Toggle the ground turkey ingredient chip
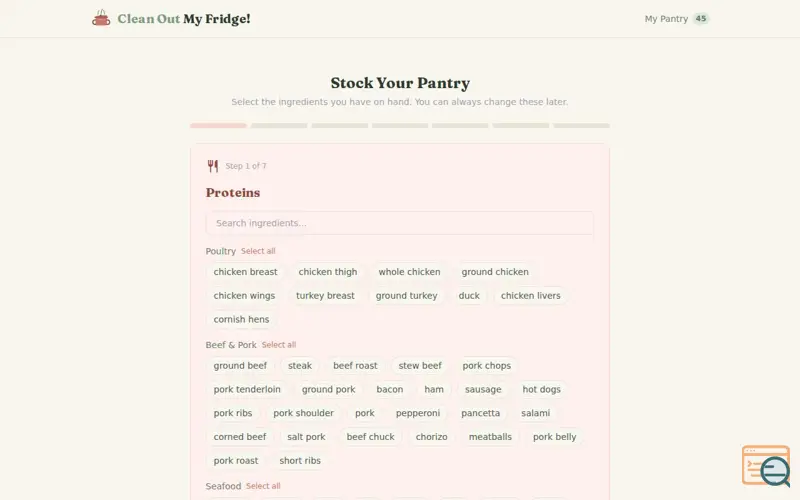The width and height of the screenshot is (800, 500). 406,296
